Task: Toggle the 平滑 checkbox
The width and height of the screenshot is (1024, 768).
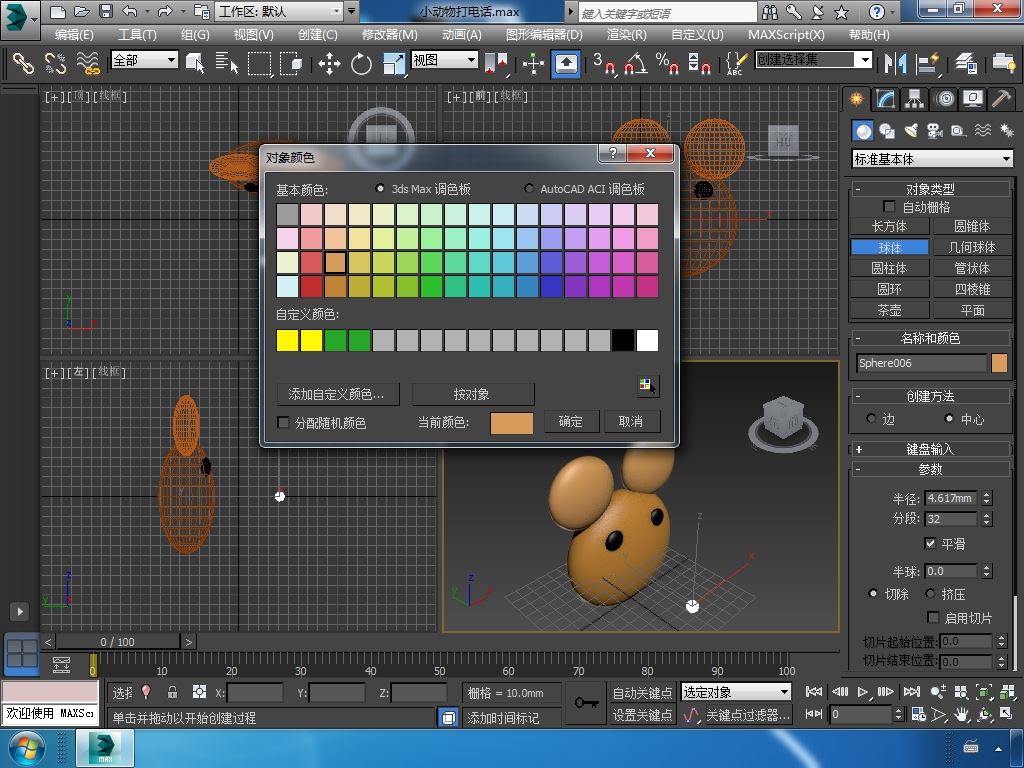Action: [x=931, y=543]
